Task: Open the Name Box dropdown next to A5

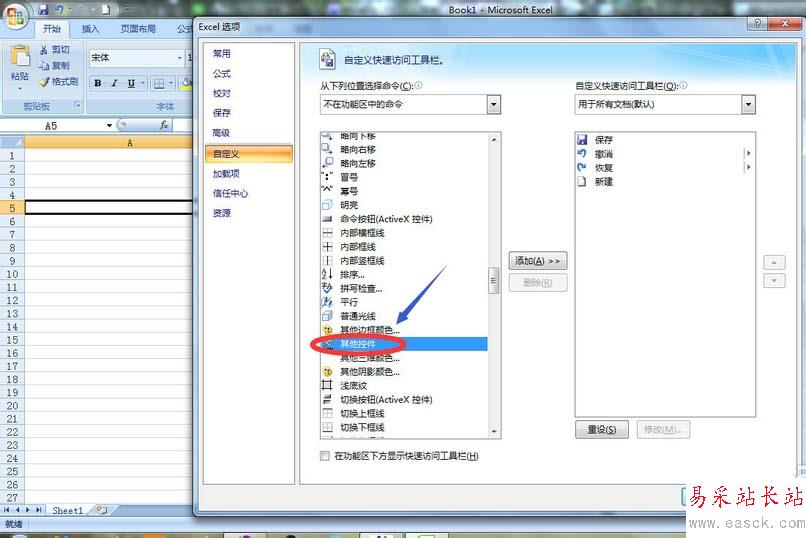Action: [109, 125]
